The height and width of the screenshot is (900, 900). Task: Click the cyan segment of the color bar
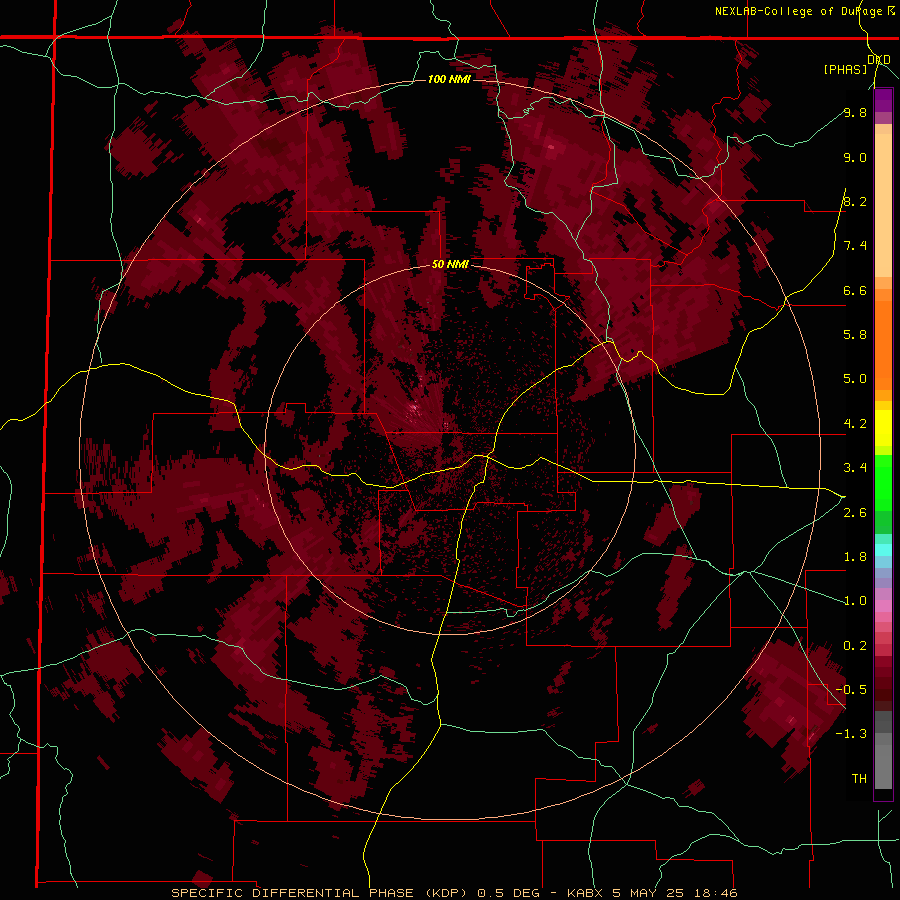coord(883,550)
